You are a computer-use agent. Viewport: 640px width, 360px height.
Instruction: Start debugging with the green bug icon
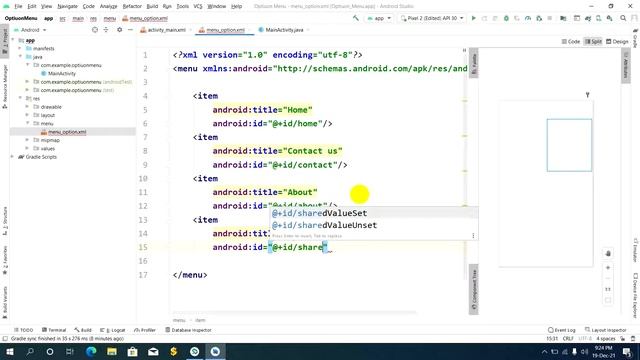506,18
